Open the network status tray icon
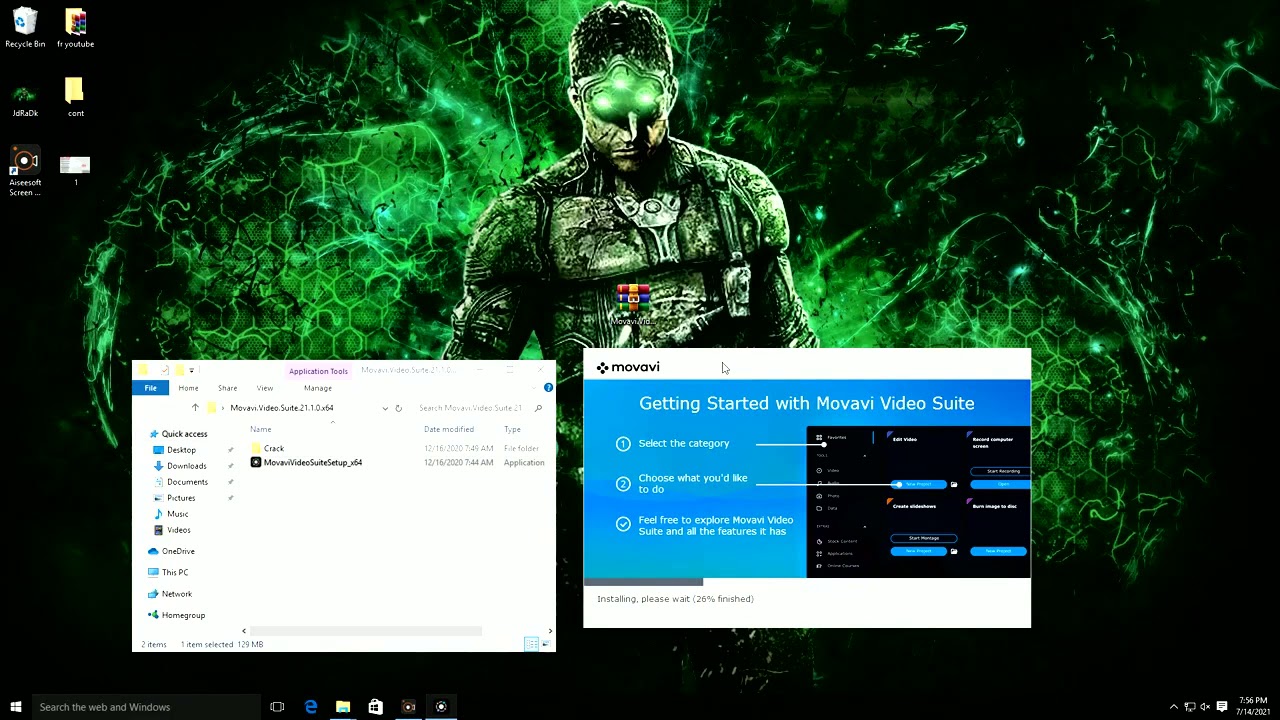 coord(1189,707)
